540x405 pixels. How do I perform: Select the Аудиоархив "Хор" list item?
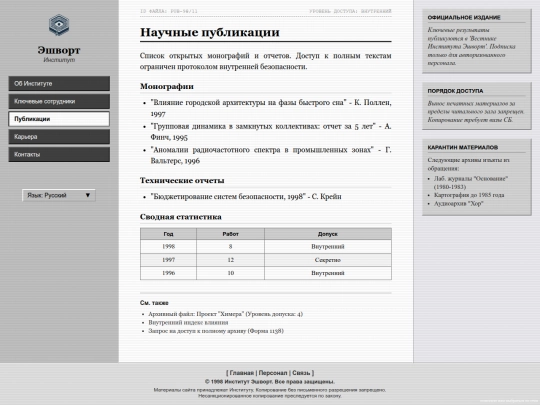click(459, 204)
